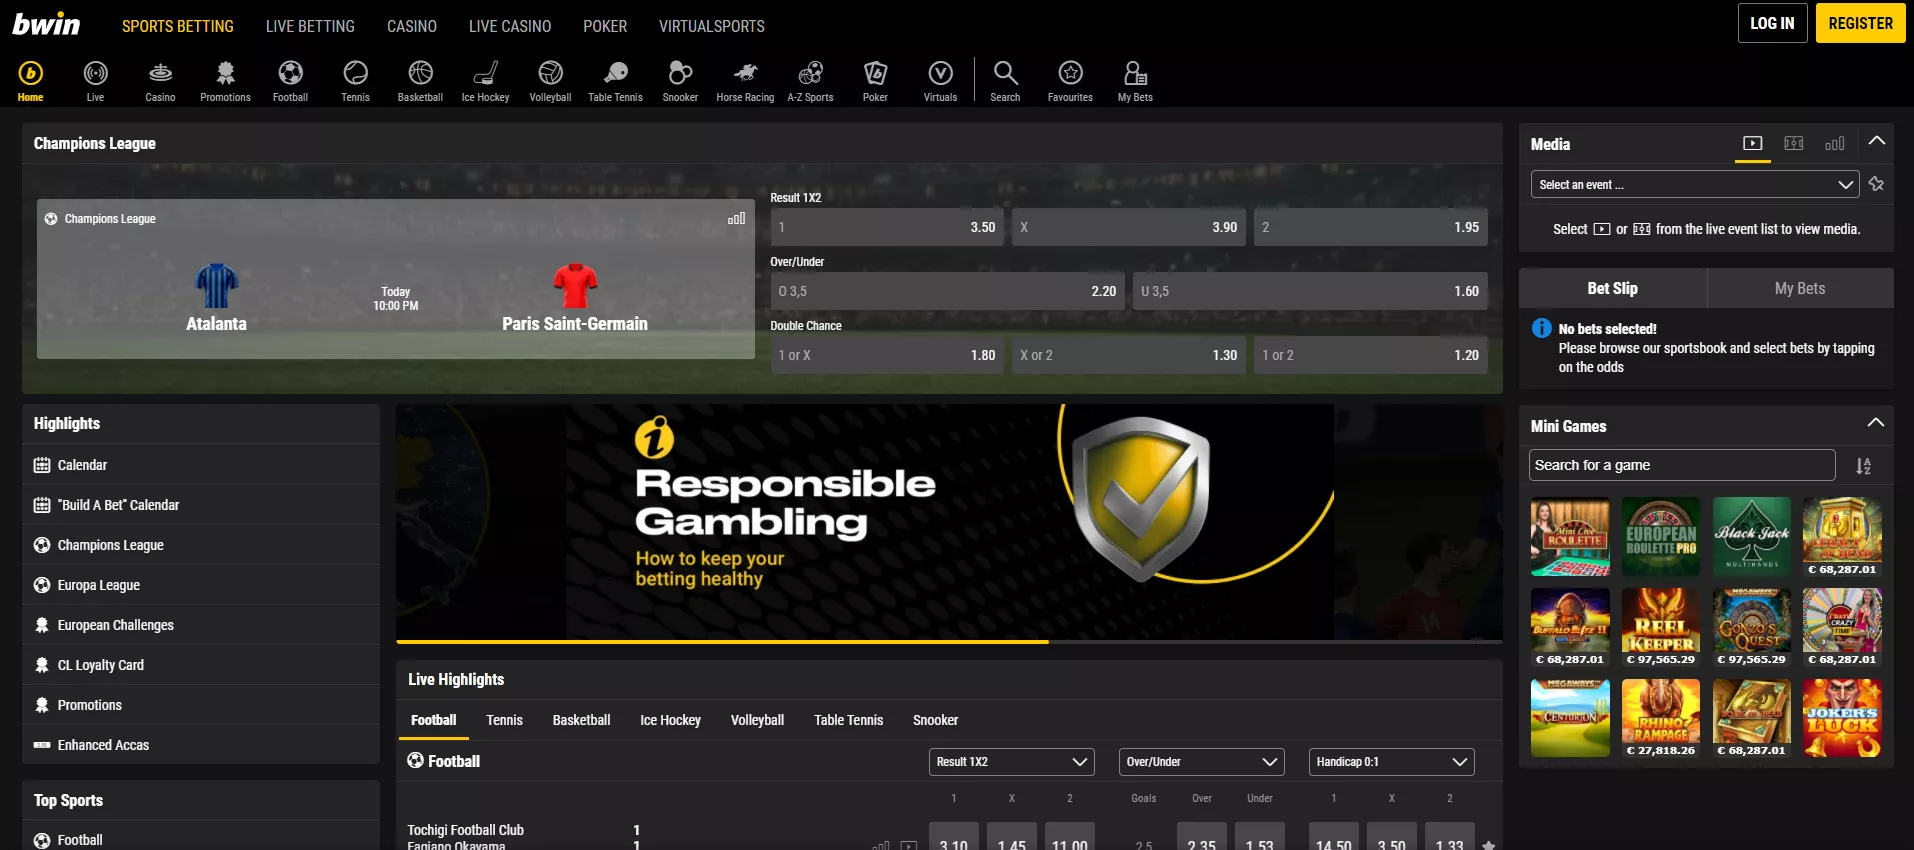Screen dimensions: 1914x850
Task: Switch Media panel to video view icon
Action: click(x=1752, y=144)
